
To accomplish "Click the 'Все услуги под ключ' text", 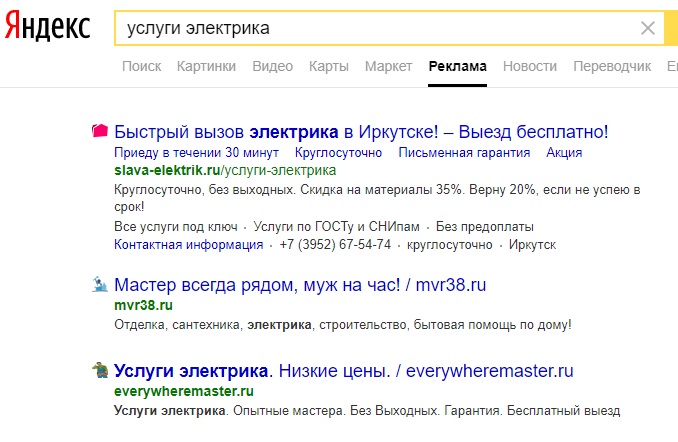I will click(x=176, y=227).
